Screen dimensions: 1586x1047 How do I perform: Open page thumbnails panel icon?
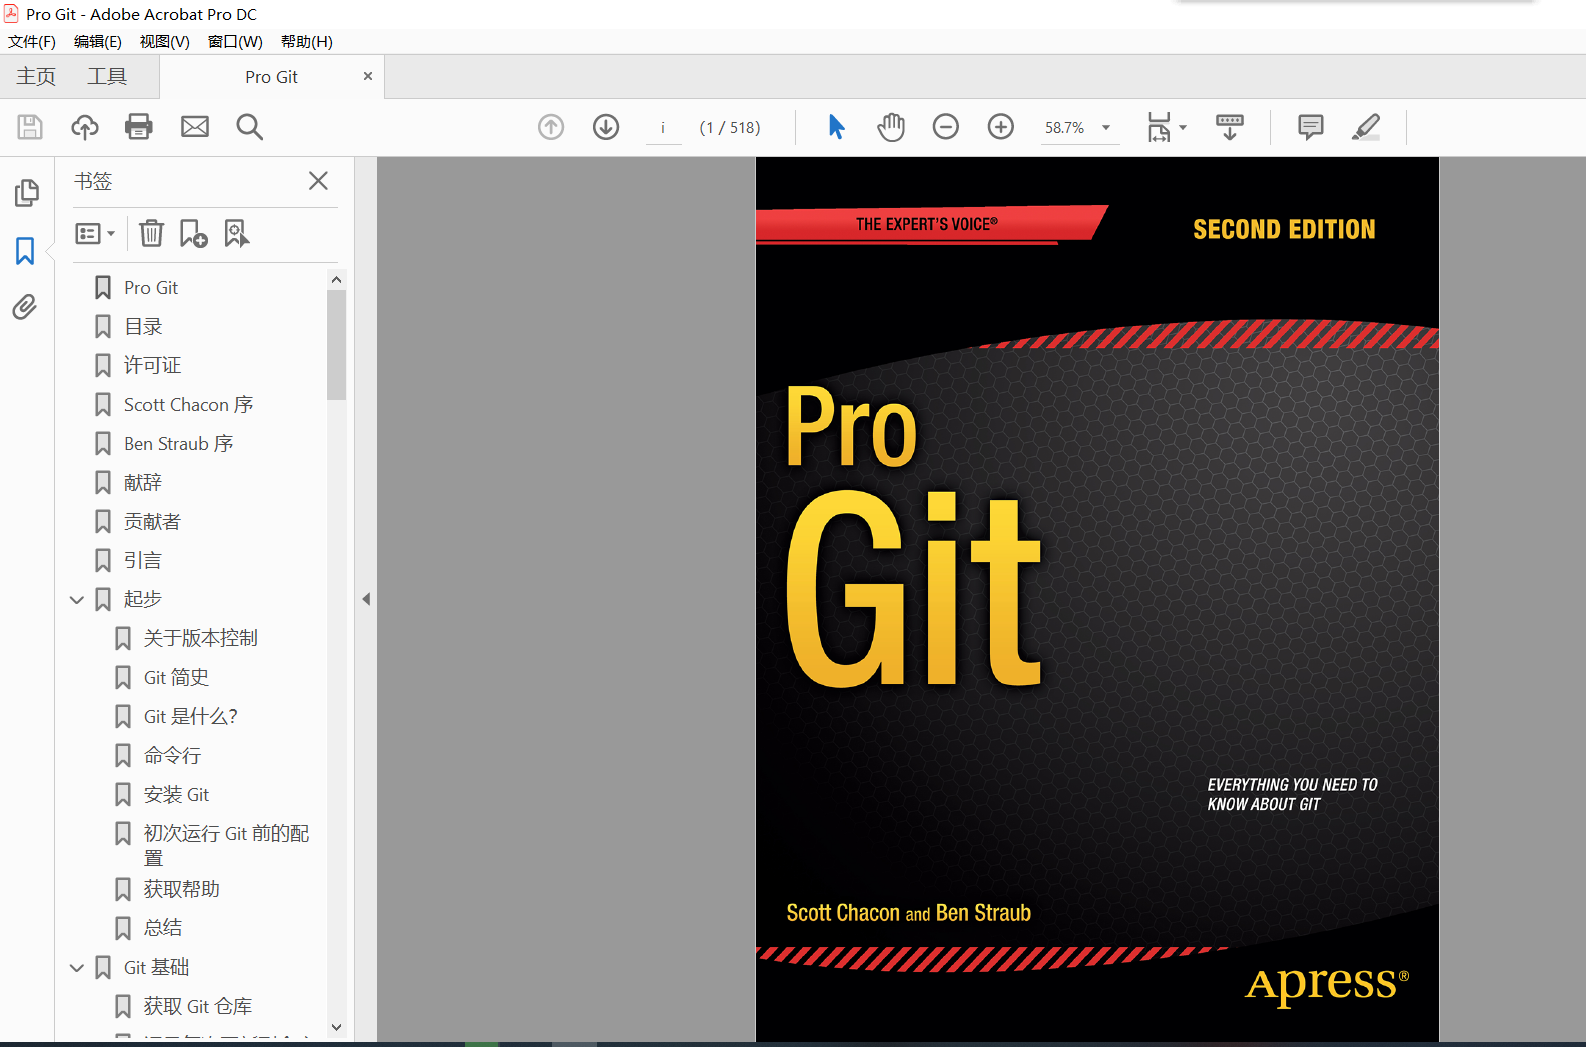click(x=27, y=193)
